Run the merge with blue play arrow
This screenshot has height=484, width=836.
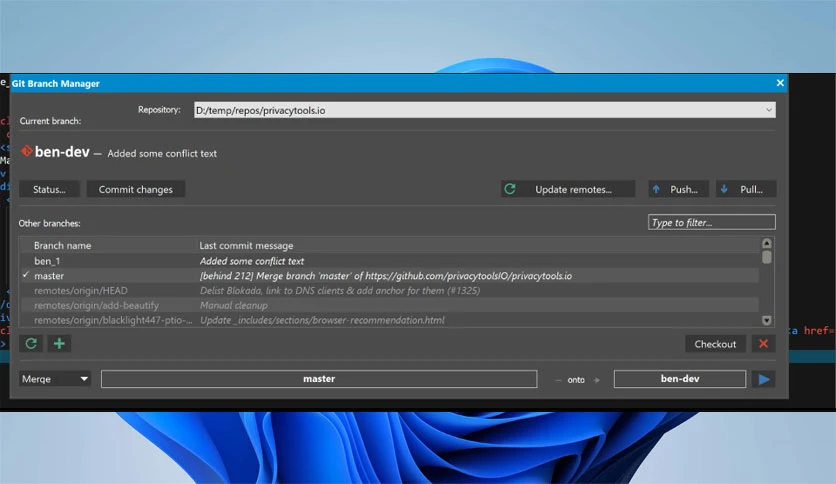pyautogui.click(x=764, y=379)
